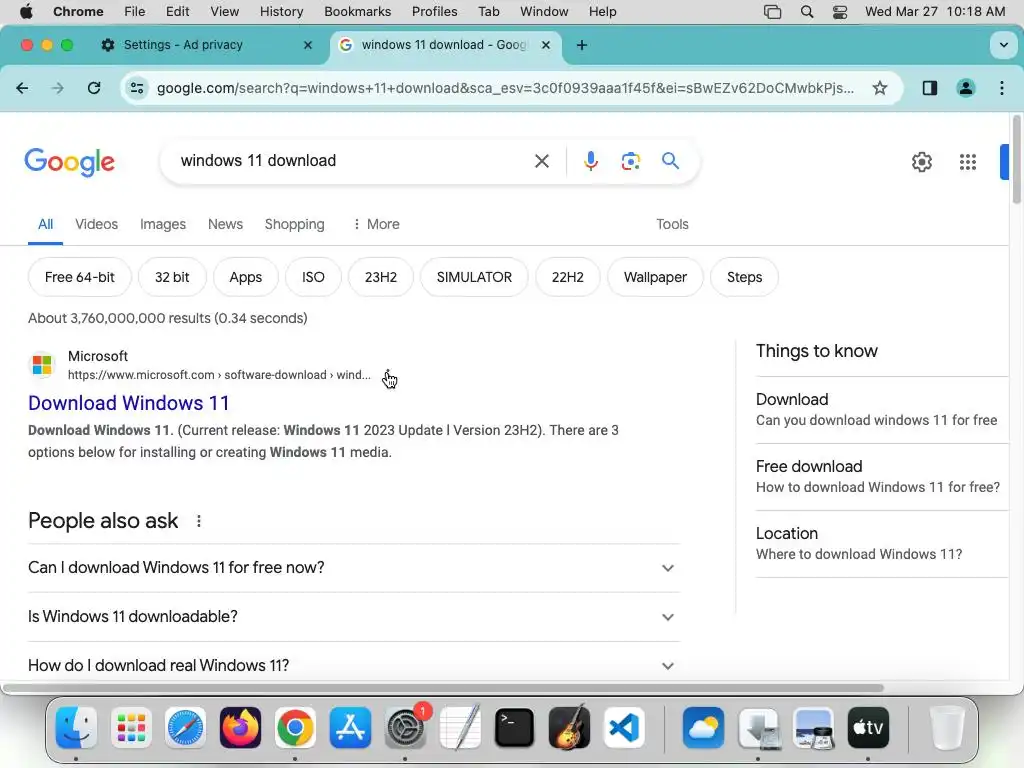This screenshot has height=768, width=1024.
Task: Go back to the previous page
Action: tap(22, 88)
